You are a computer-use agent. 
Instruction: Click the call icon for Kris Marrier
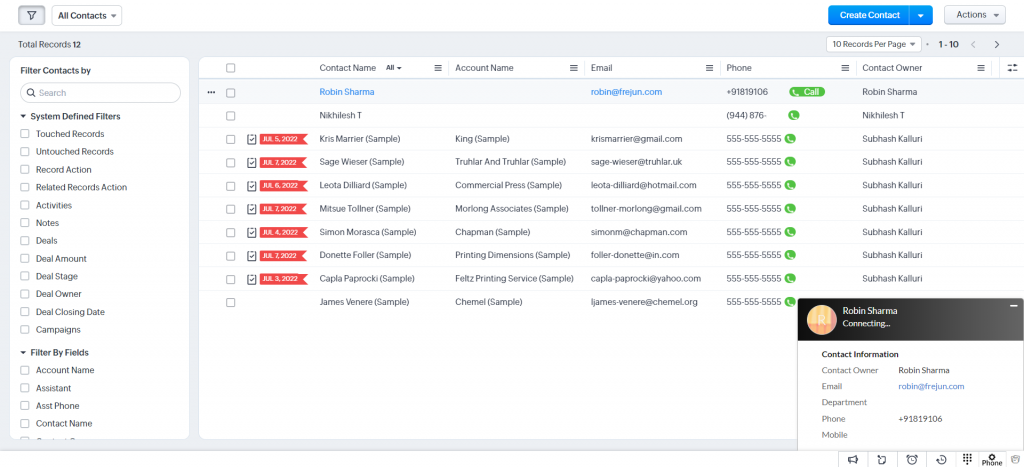[x=790, y=139]
